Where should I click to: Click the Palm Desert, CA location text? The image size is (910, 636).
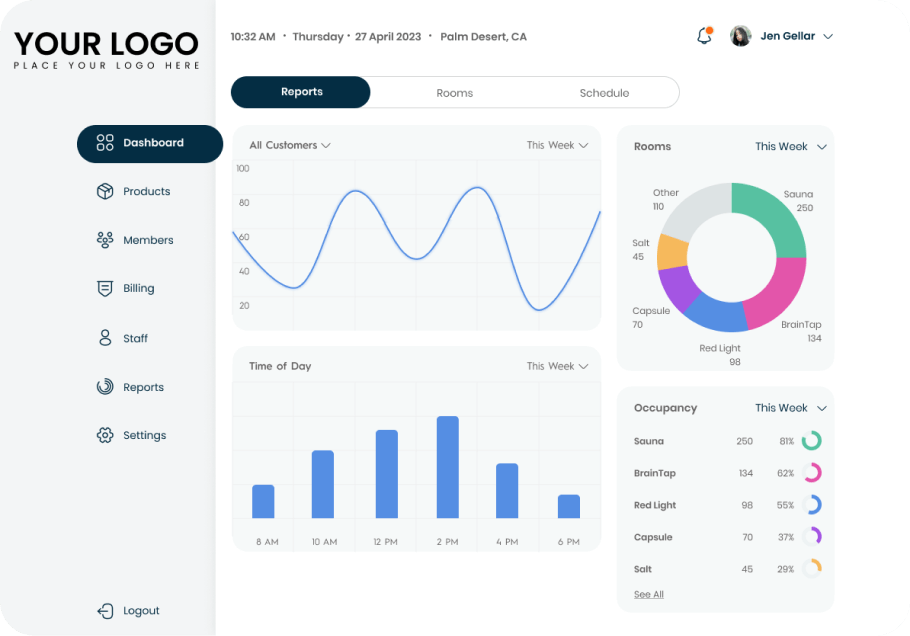(483, 37)
